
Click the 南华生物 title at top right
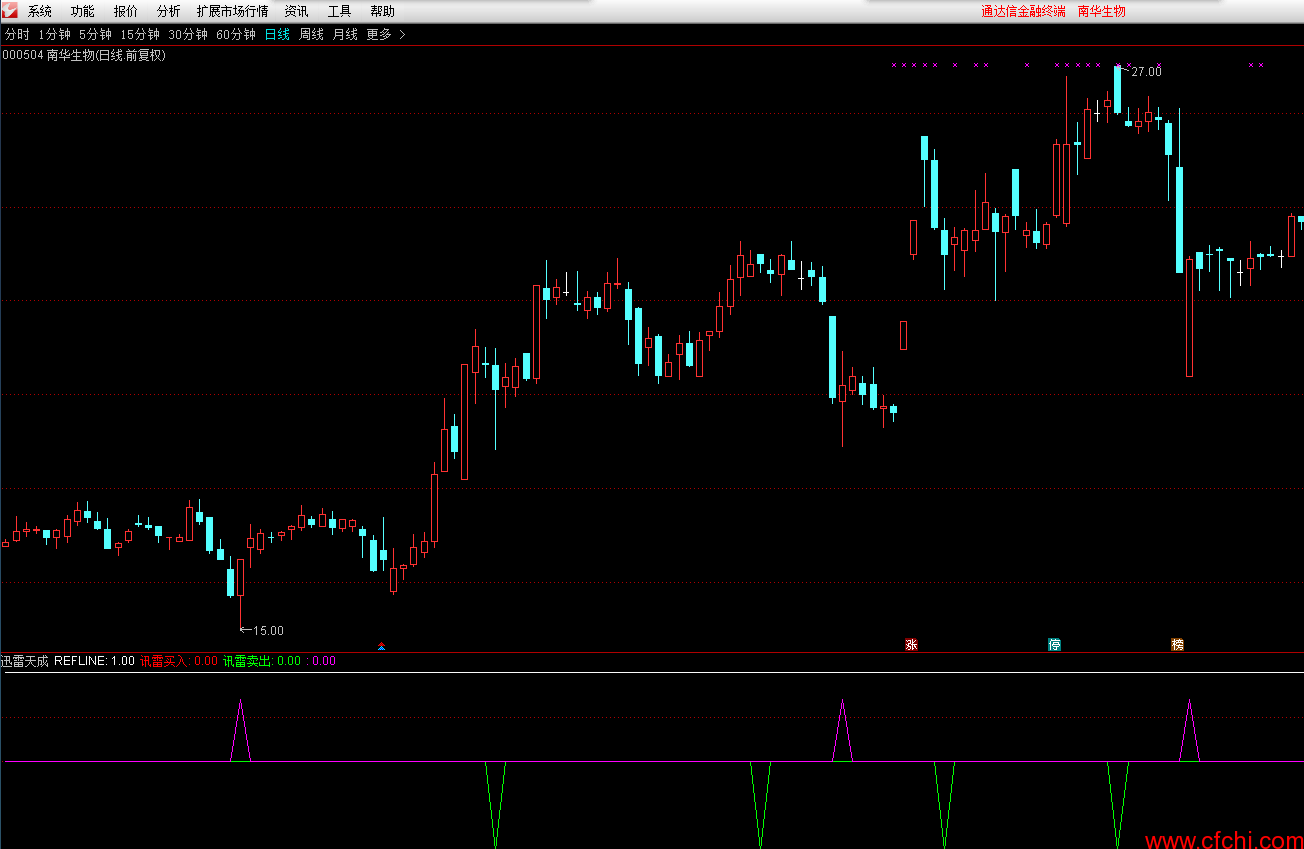1102,12
